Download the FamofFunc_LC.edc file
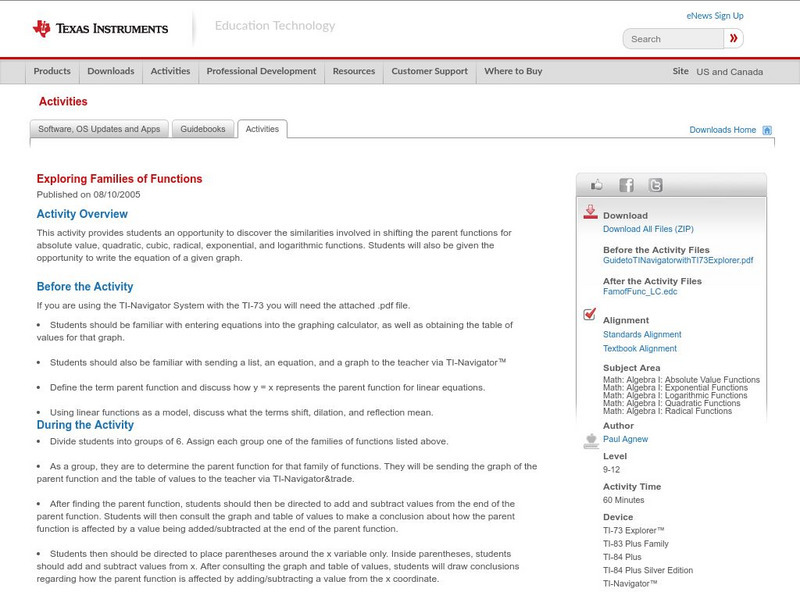This screenshot has height=592, width=800. (640, 291)
